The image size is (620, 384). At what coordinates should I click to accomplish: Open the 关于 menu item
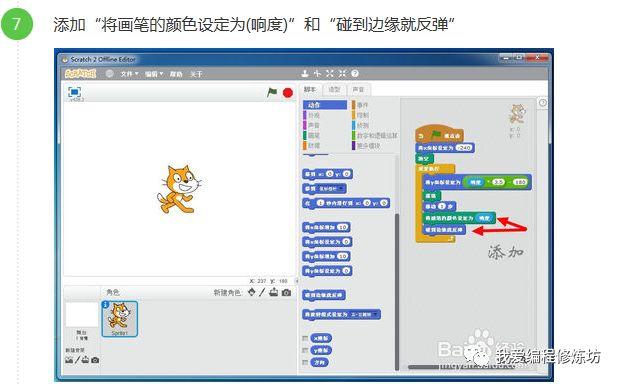[x=196, y=74]
